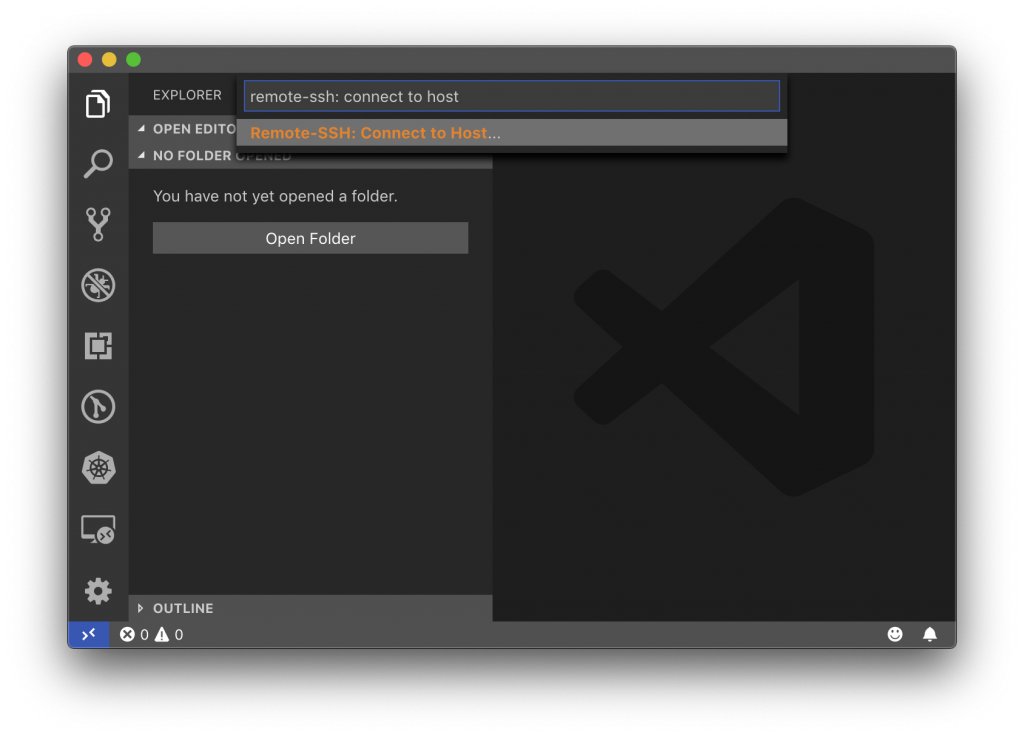Open notifications bell in status bar
This screenshot has height=738, width=1024.
[929, 634]
